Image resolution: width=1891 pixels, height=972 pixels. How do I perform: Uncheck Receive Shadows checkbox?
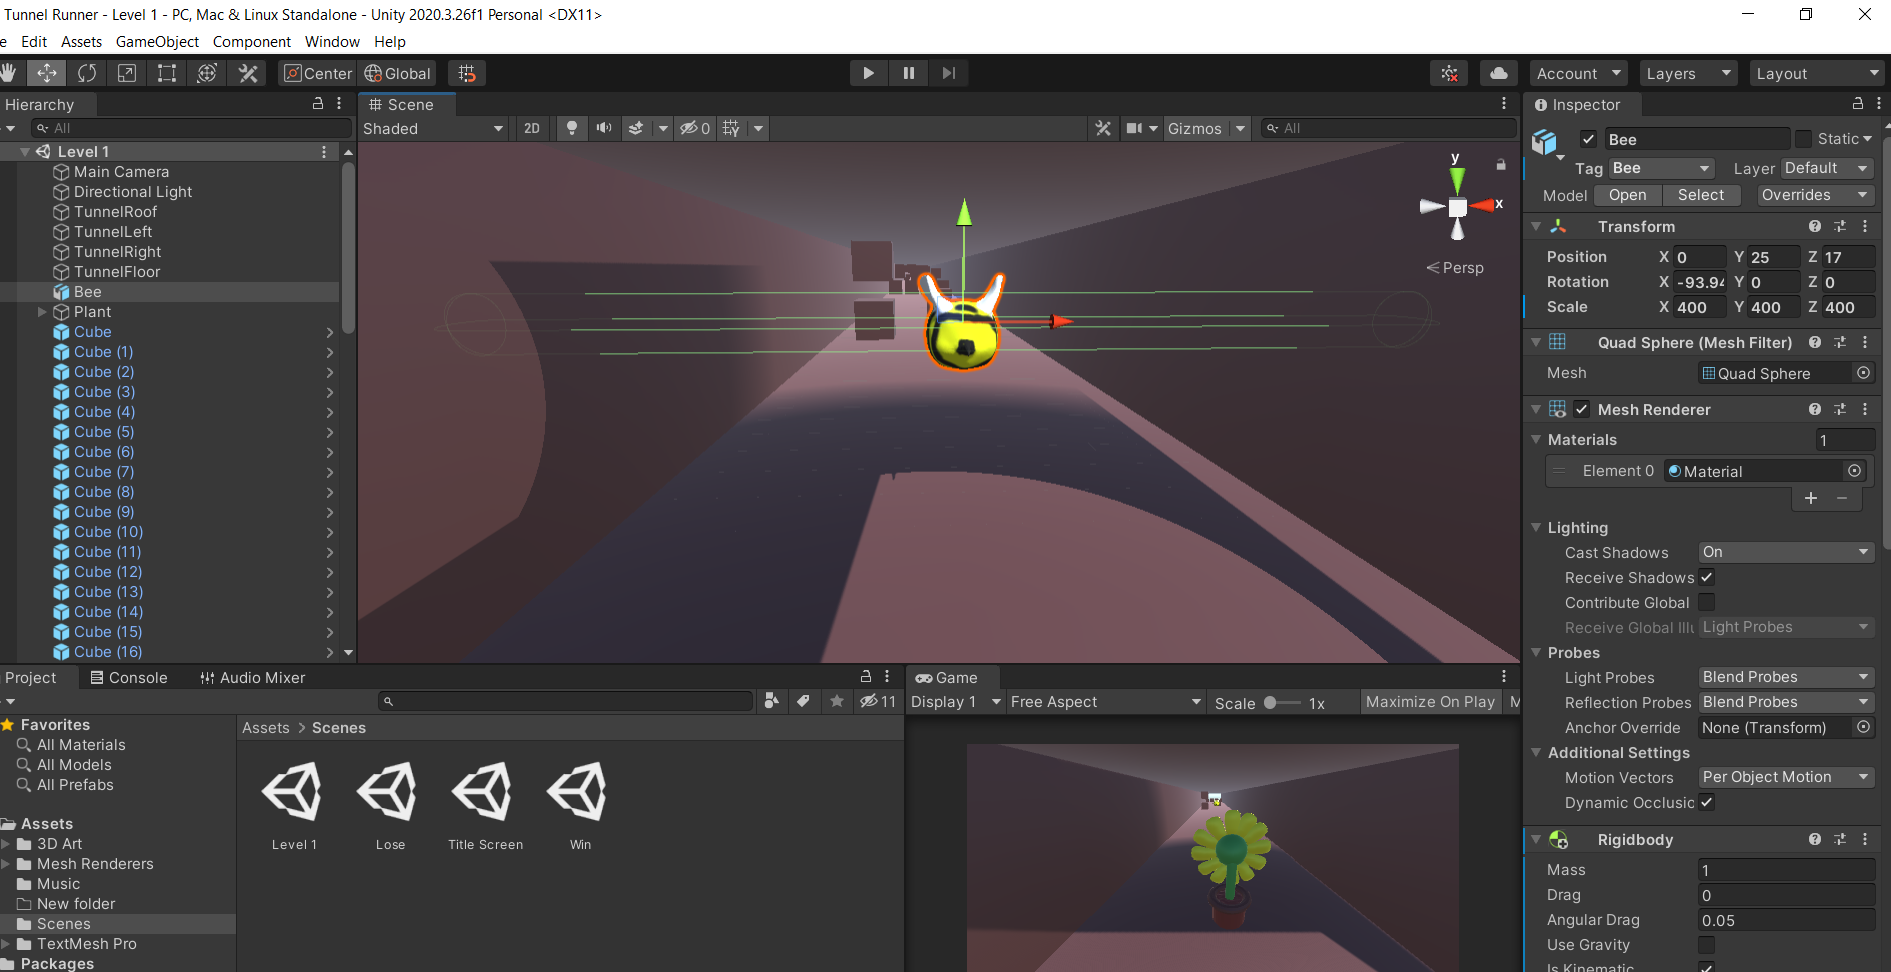pos(1707,577)
